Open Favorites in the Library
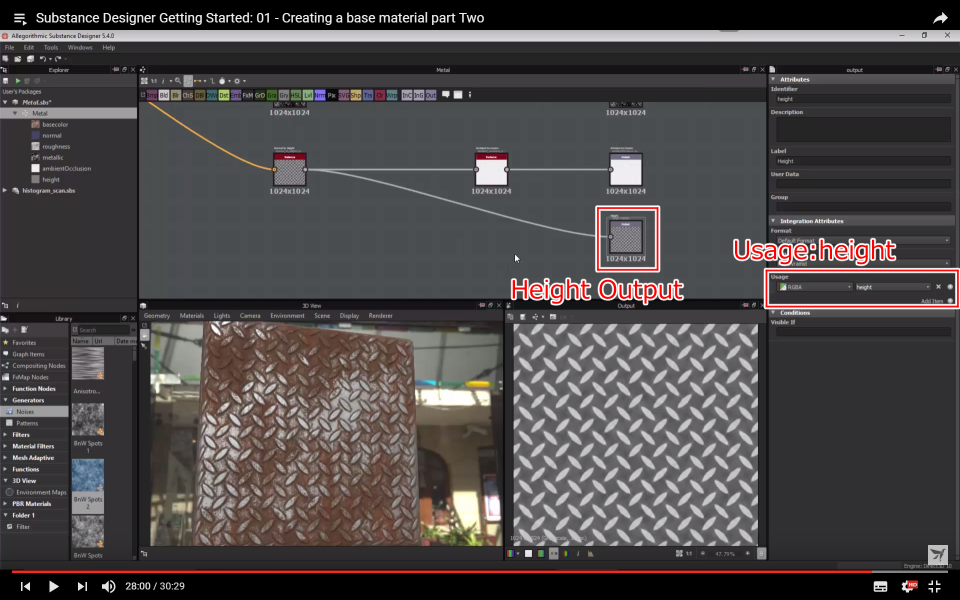This screenshot has width=960, height=600. coord(24,342)
